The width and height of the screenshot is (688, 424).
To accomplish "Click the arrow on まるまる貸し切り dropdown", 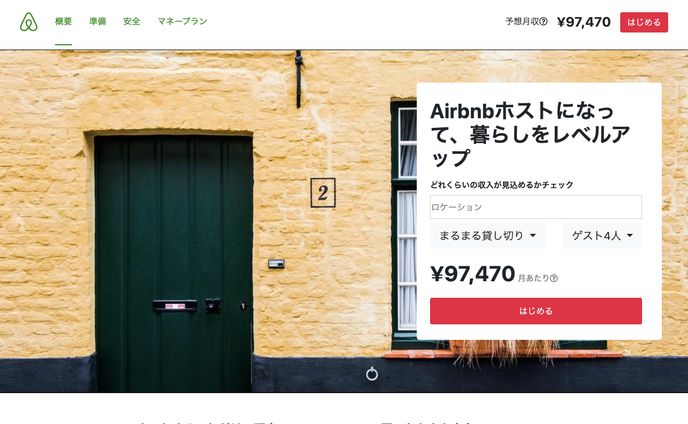I will coord(533,236).
